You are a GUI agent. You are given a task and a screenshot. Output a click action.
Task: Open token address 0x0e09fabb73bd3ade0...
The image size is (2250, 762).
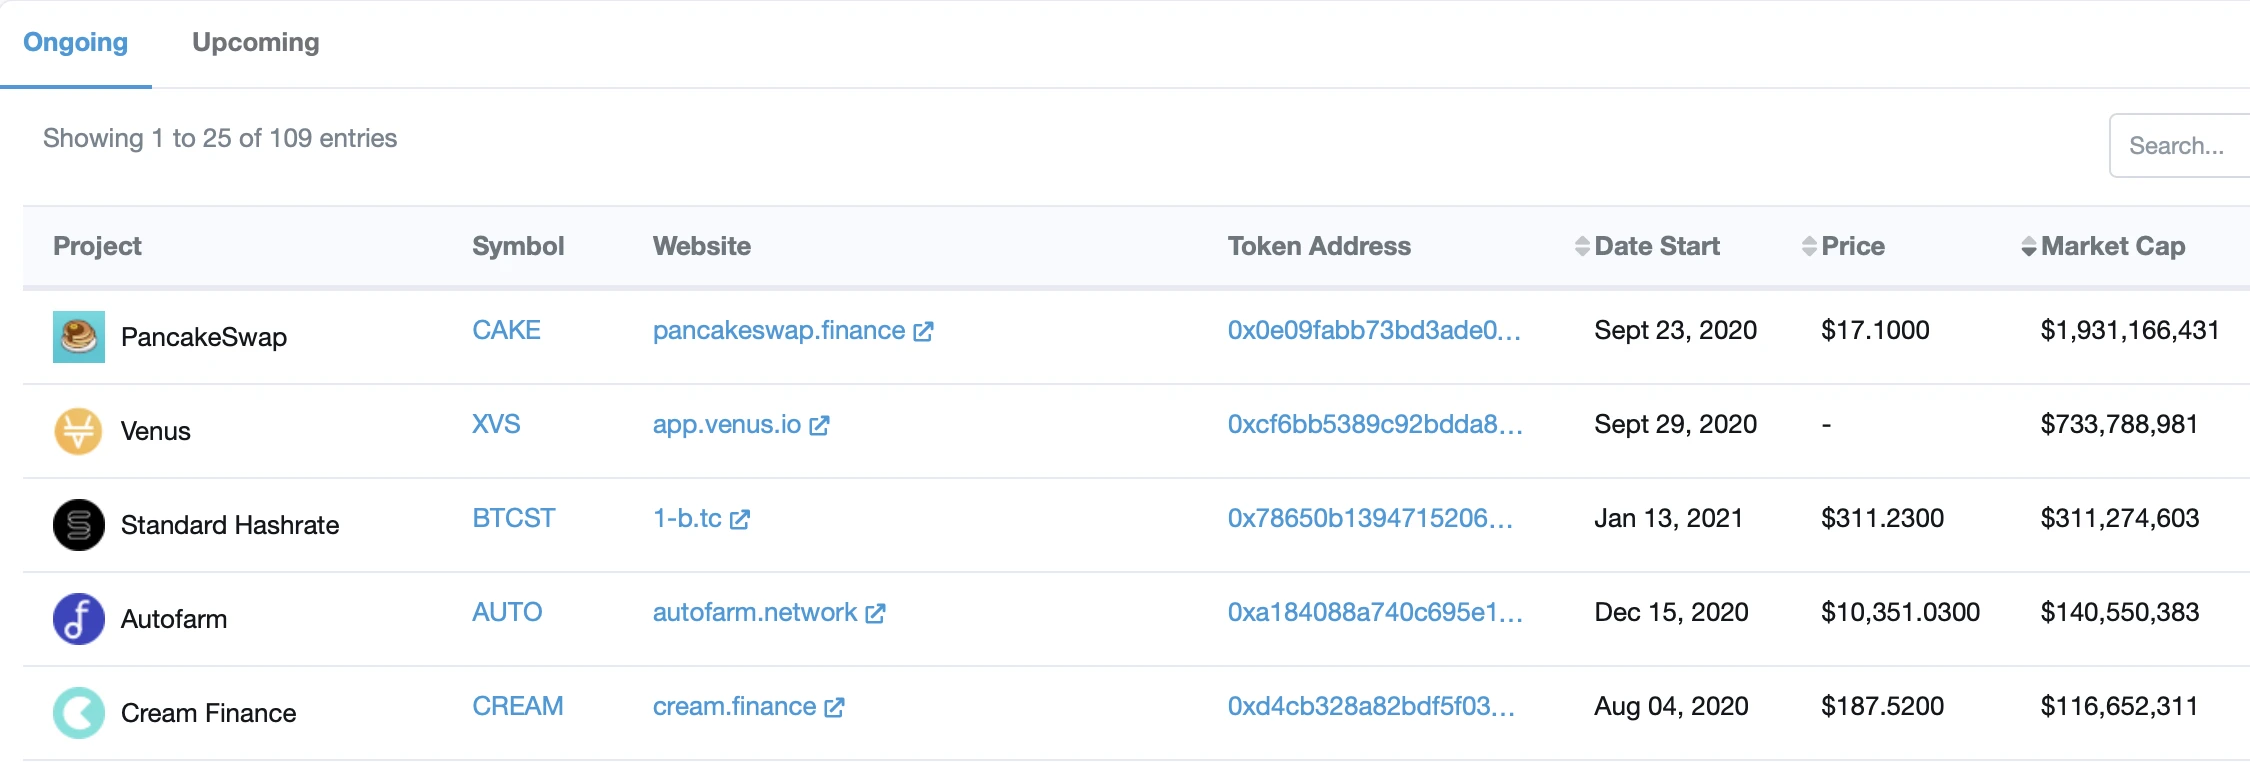pyautogui.click(x=1374, y=330)
